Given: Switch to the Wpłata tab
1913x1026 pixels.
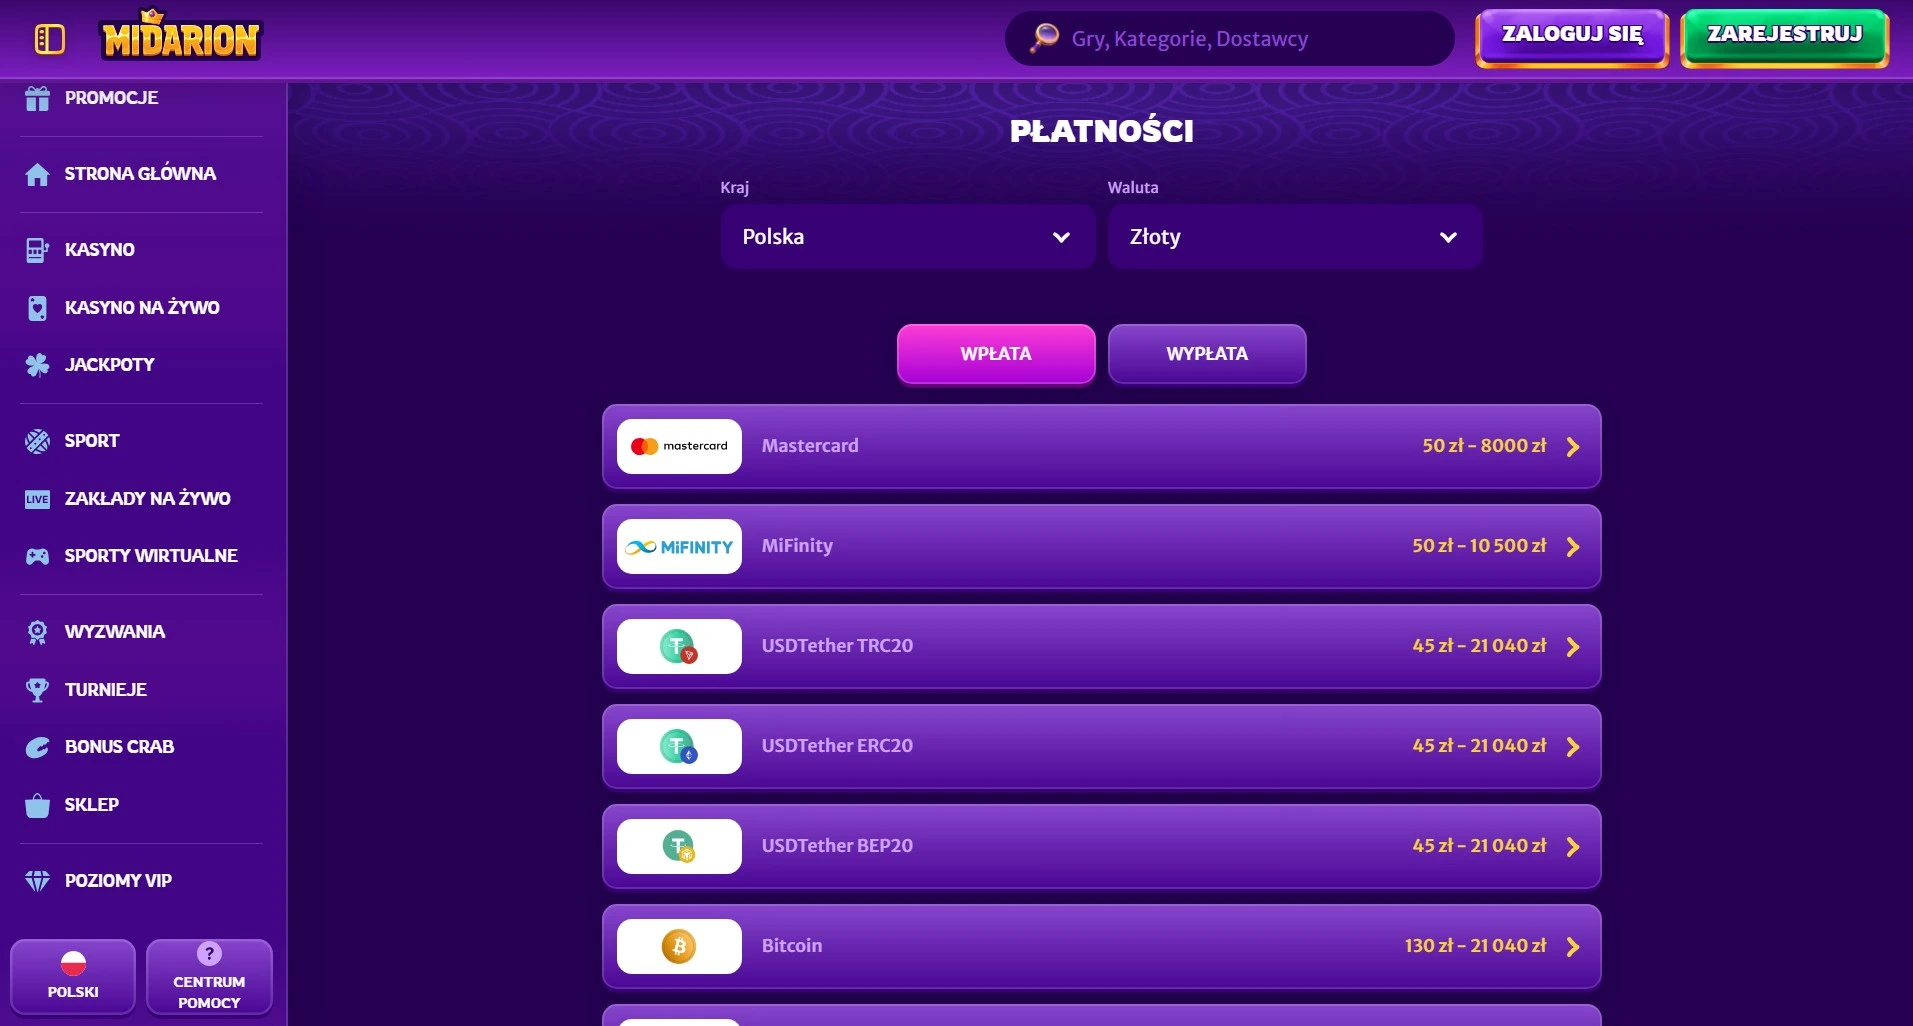Looking at the screenshot, I should 996,354.
